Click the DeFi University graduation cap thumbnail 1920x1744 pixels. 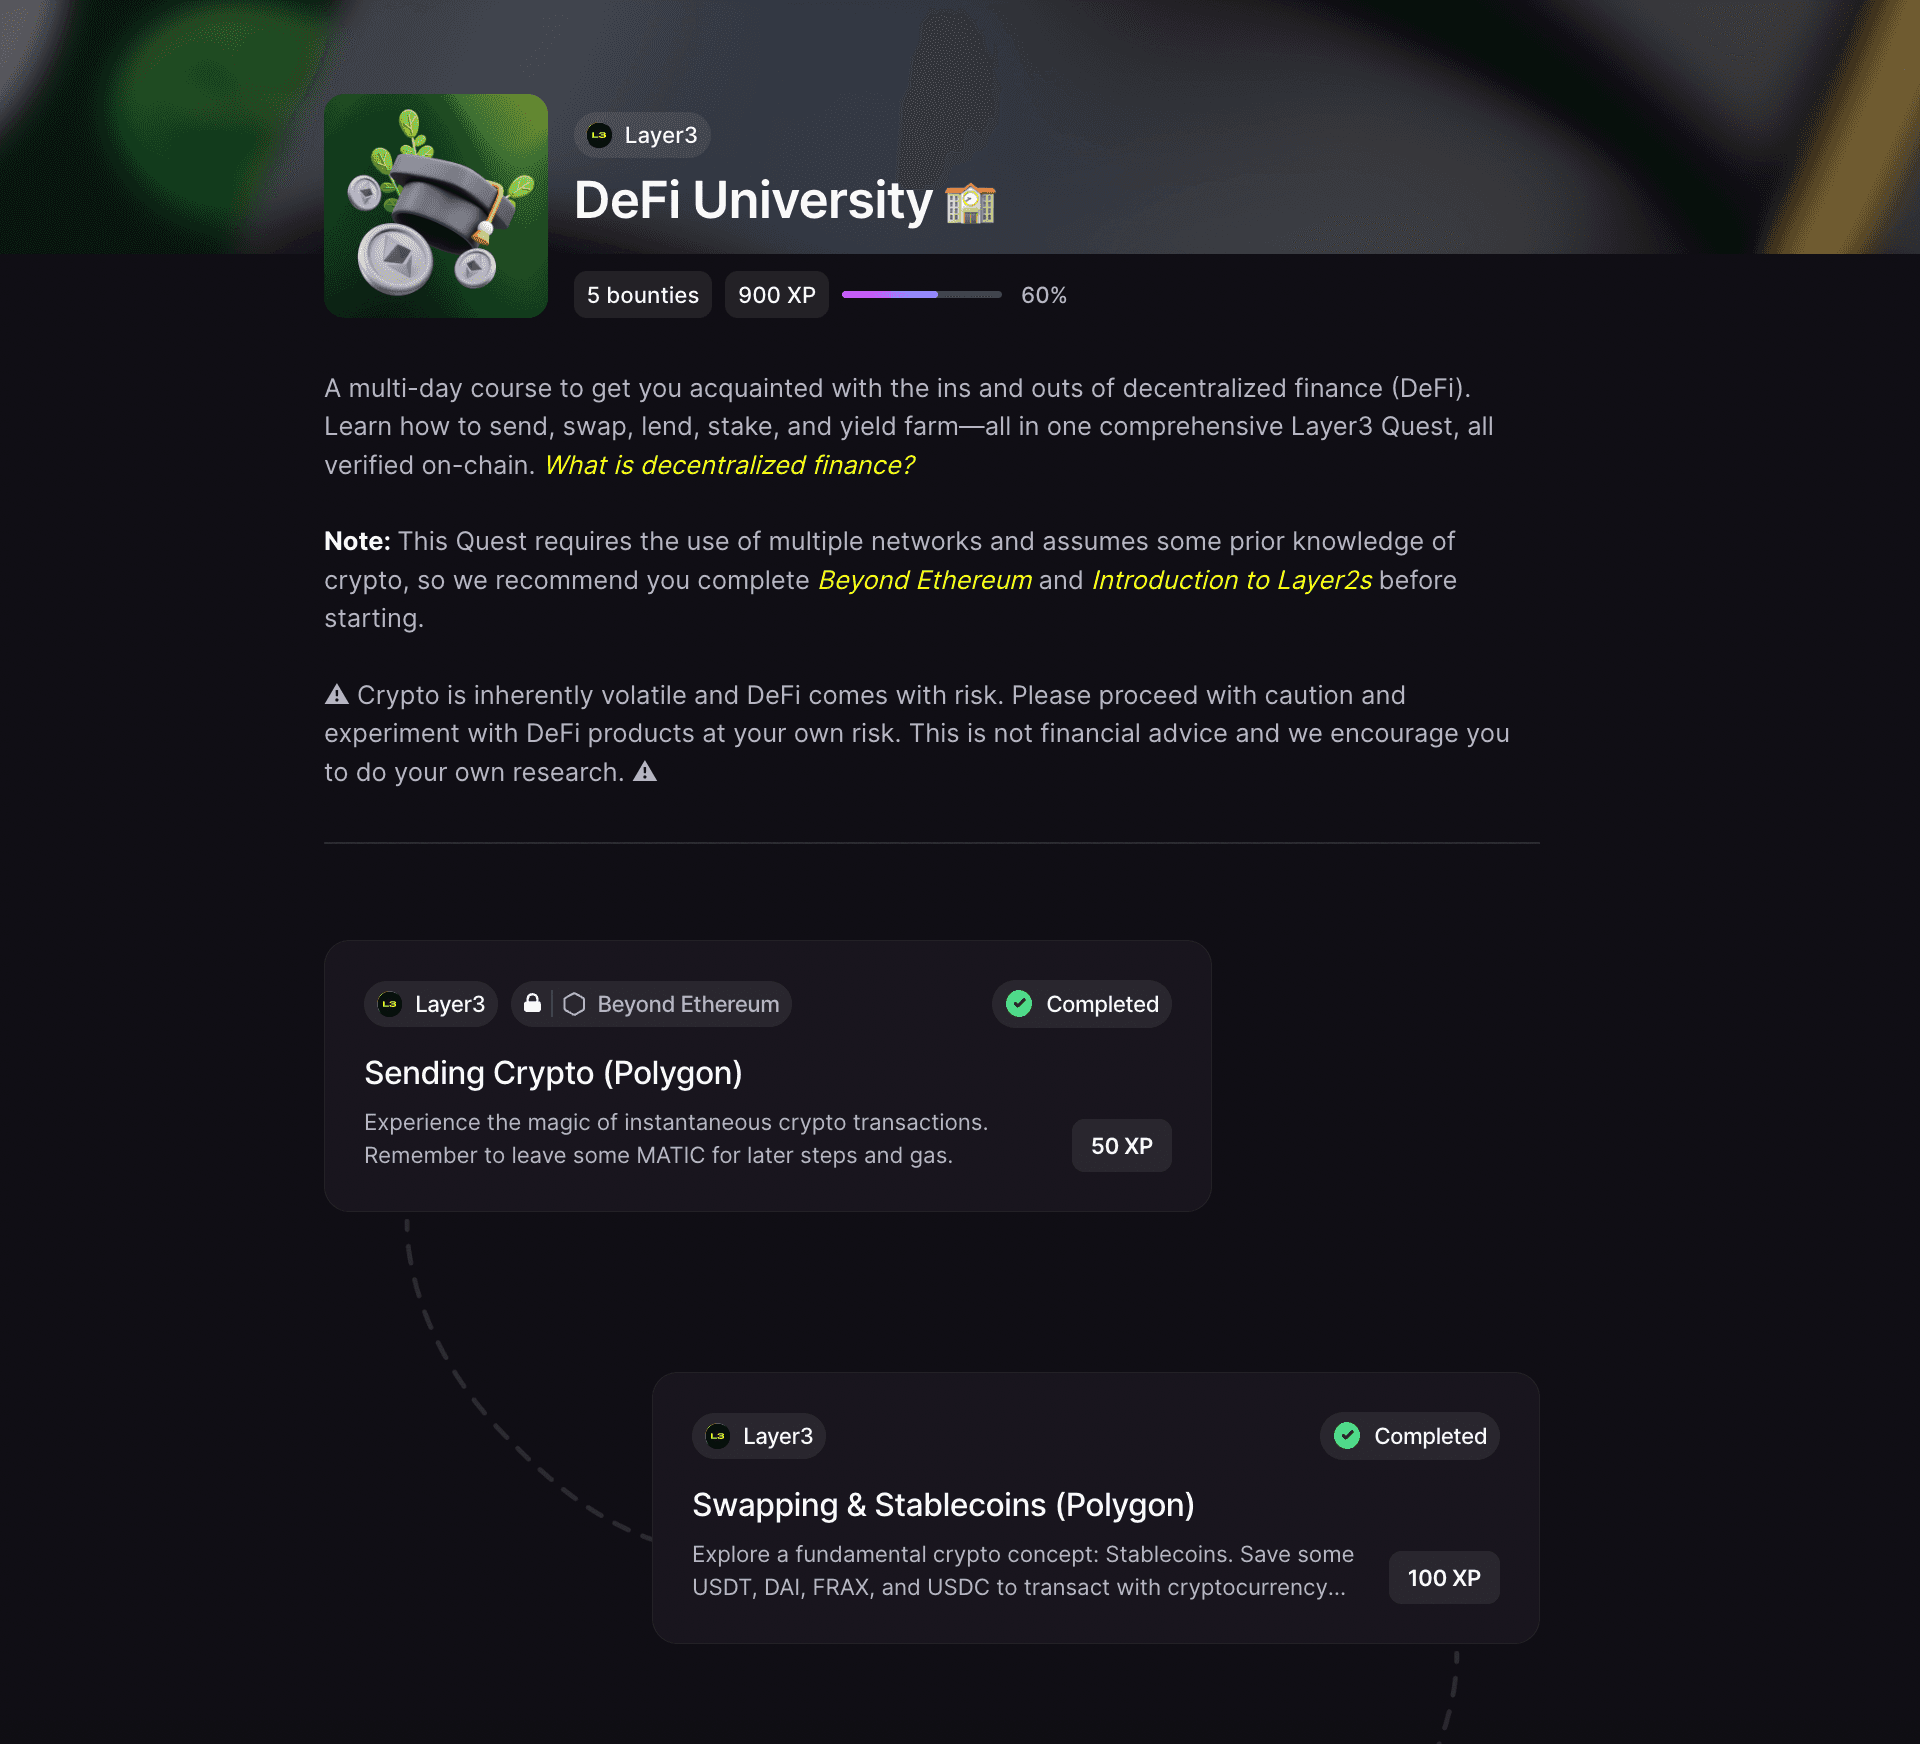click(x=436, y=206)
